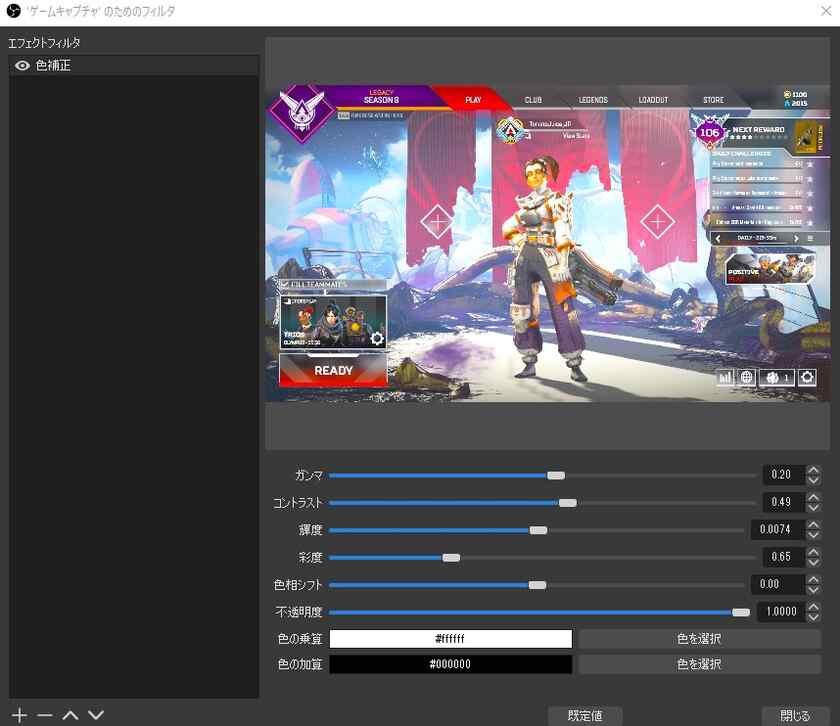Open 色を選択 for the 色の加算 color
Viewport: 840px width, 726px height.
click(698, 663)
